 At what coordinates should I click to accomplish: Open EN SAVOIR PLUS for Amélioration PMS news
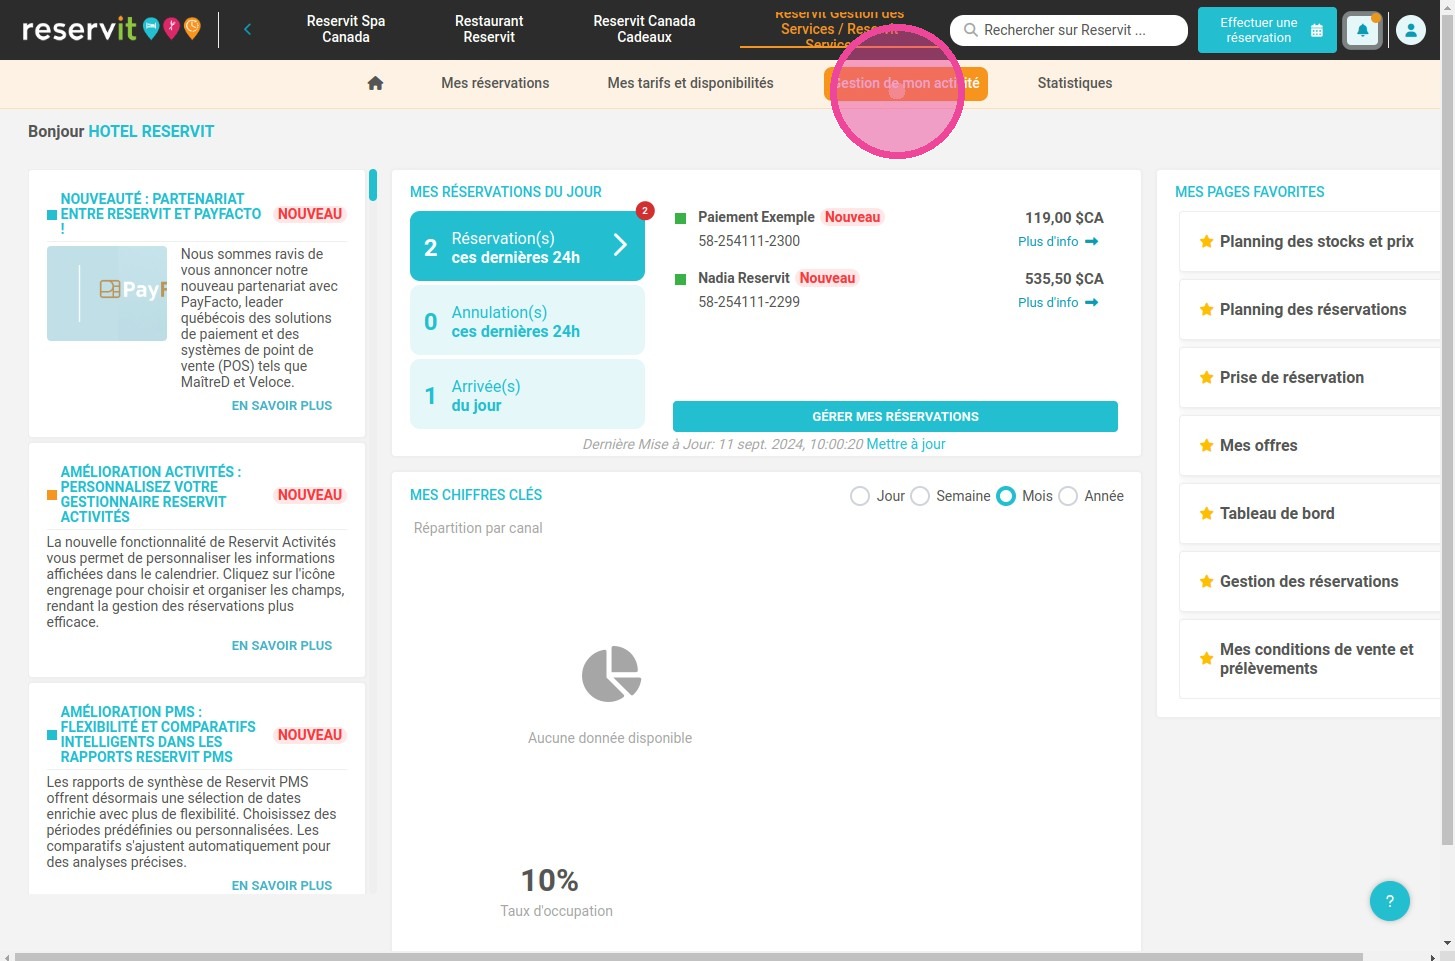pos(282,885)
